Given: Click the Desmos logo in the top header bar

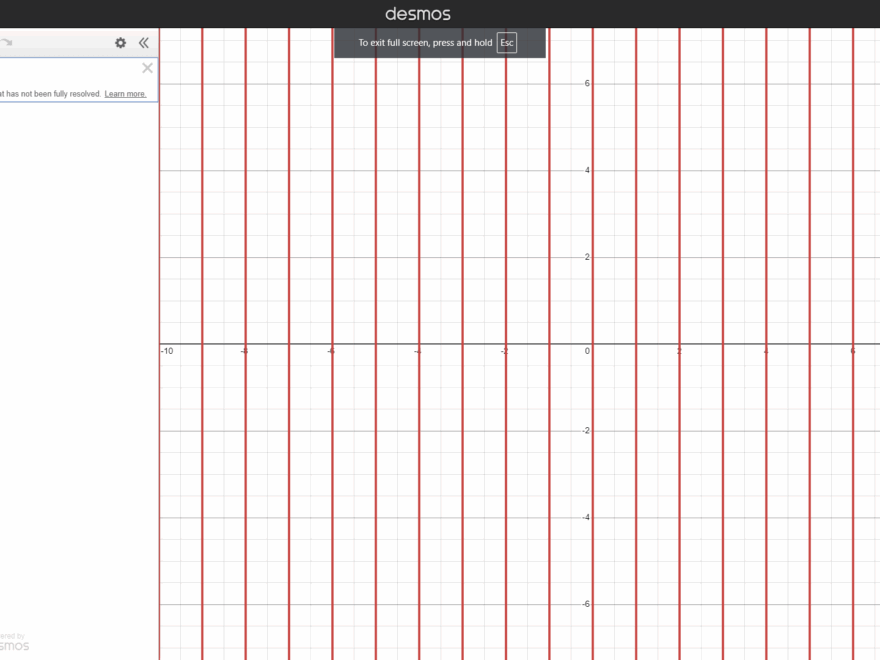Looking at the screenshot, I should coord(420,13).
